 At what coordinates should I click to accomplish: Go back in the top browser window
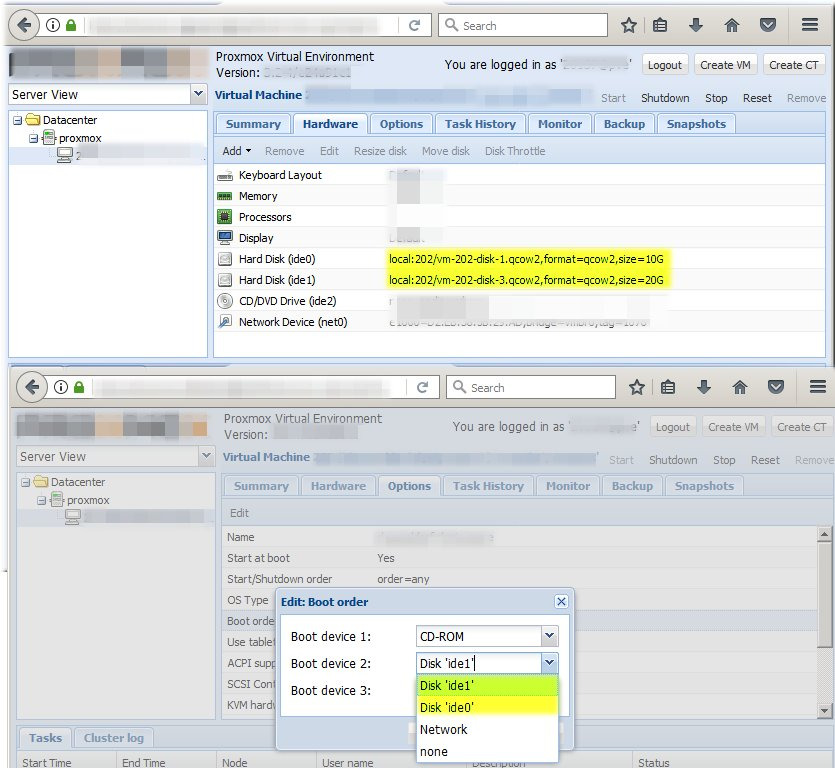coord(24,24)
